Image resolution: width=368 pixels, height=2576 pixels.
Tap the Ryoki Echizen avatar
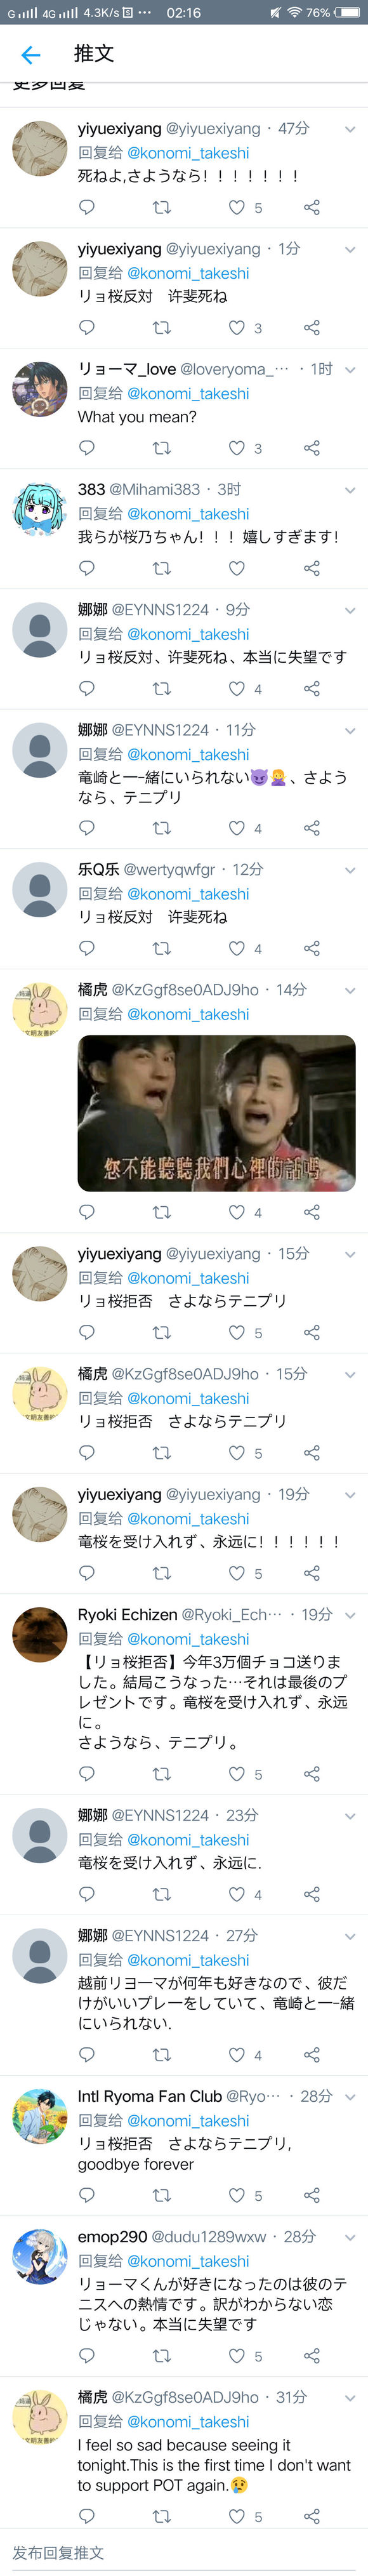[40, 1634]
